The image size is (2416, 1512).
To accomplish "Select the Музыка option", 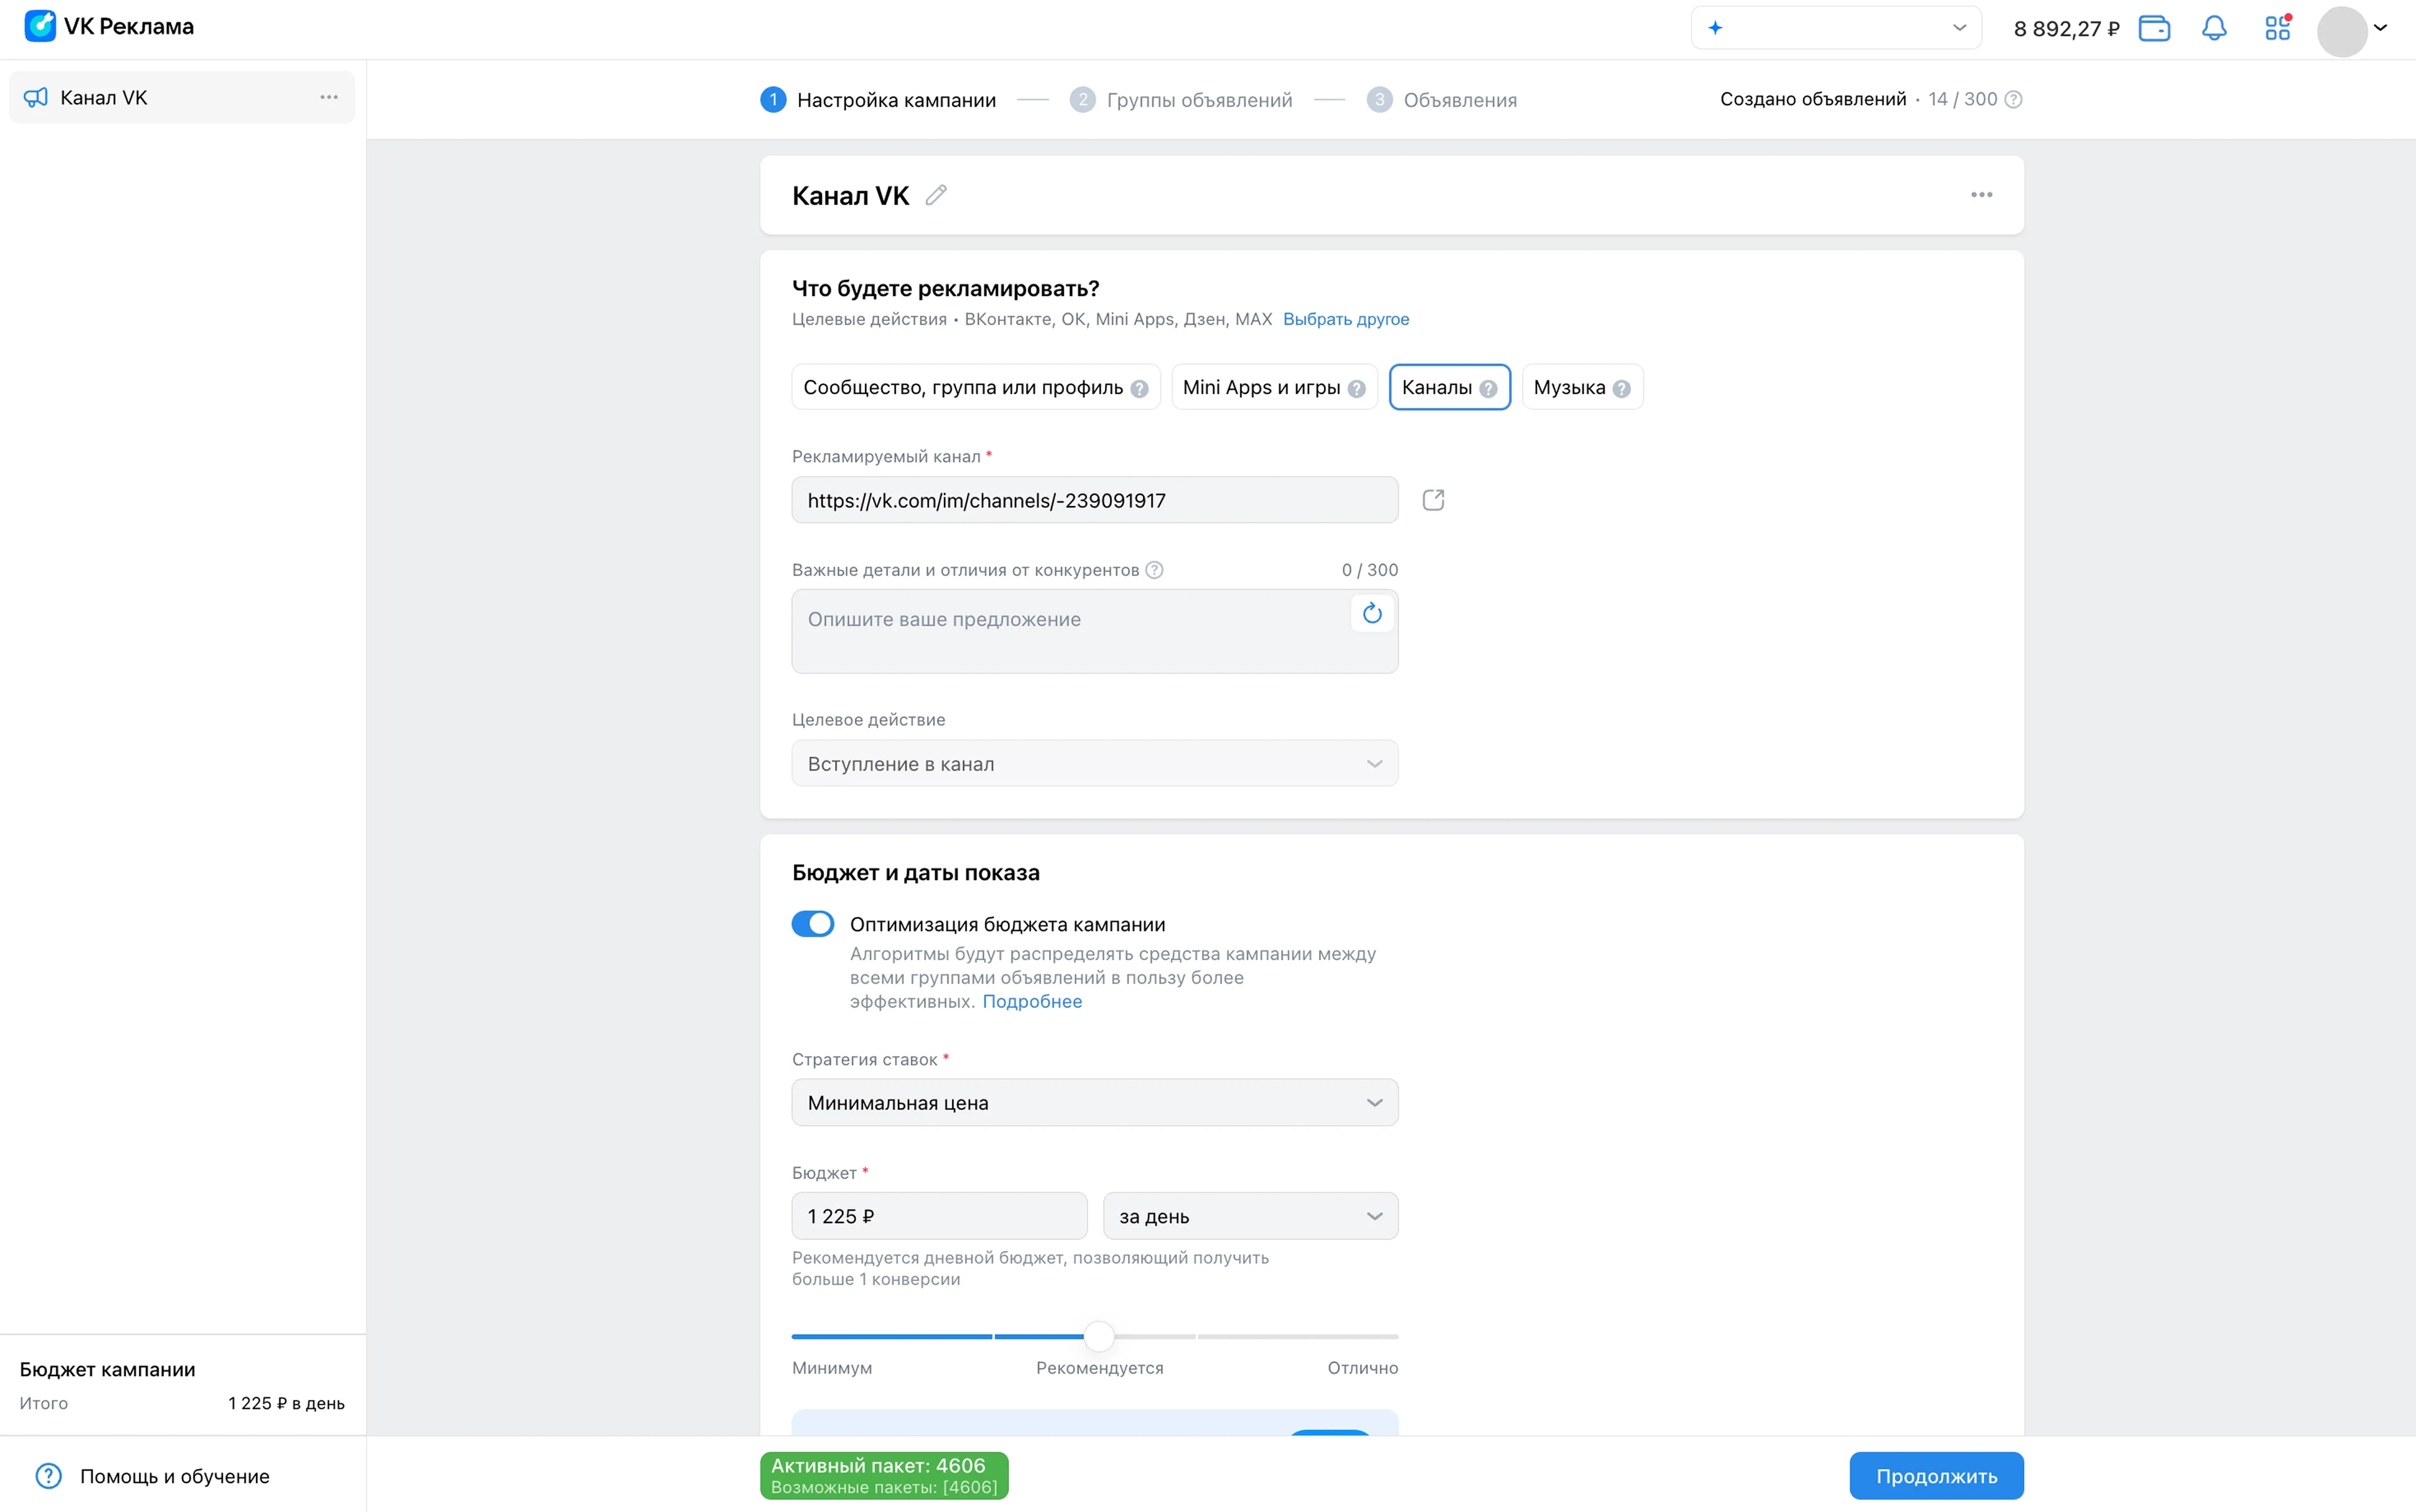I will 1582,387.
